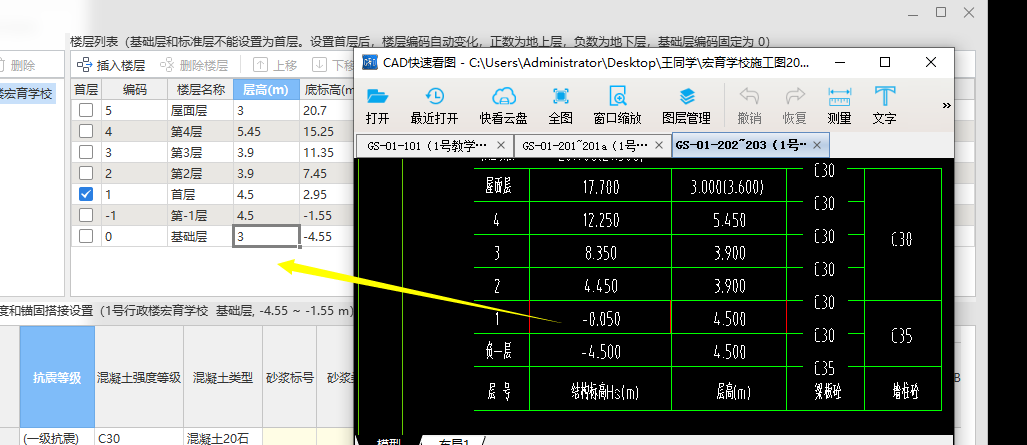Tick the 首层 checkbox for 第3层

coord(86,152)
